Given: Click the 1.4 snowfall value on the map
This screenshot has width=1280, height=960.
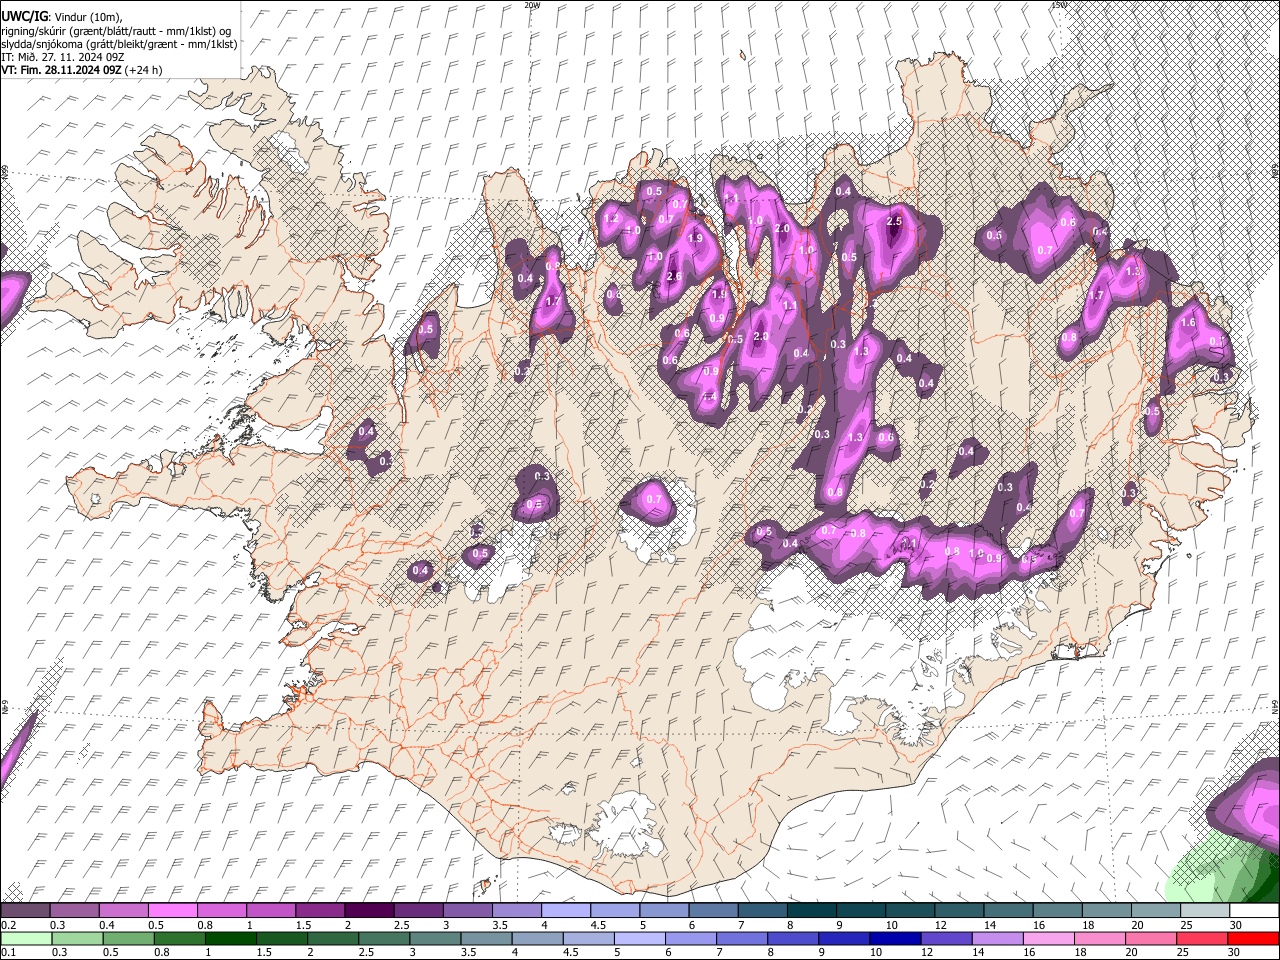Looking at the screenshot, I should tap(709, 397).
